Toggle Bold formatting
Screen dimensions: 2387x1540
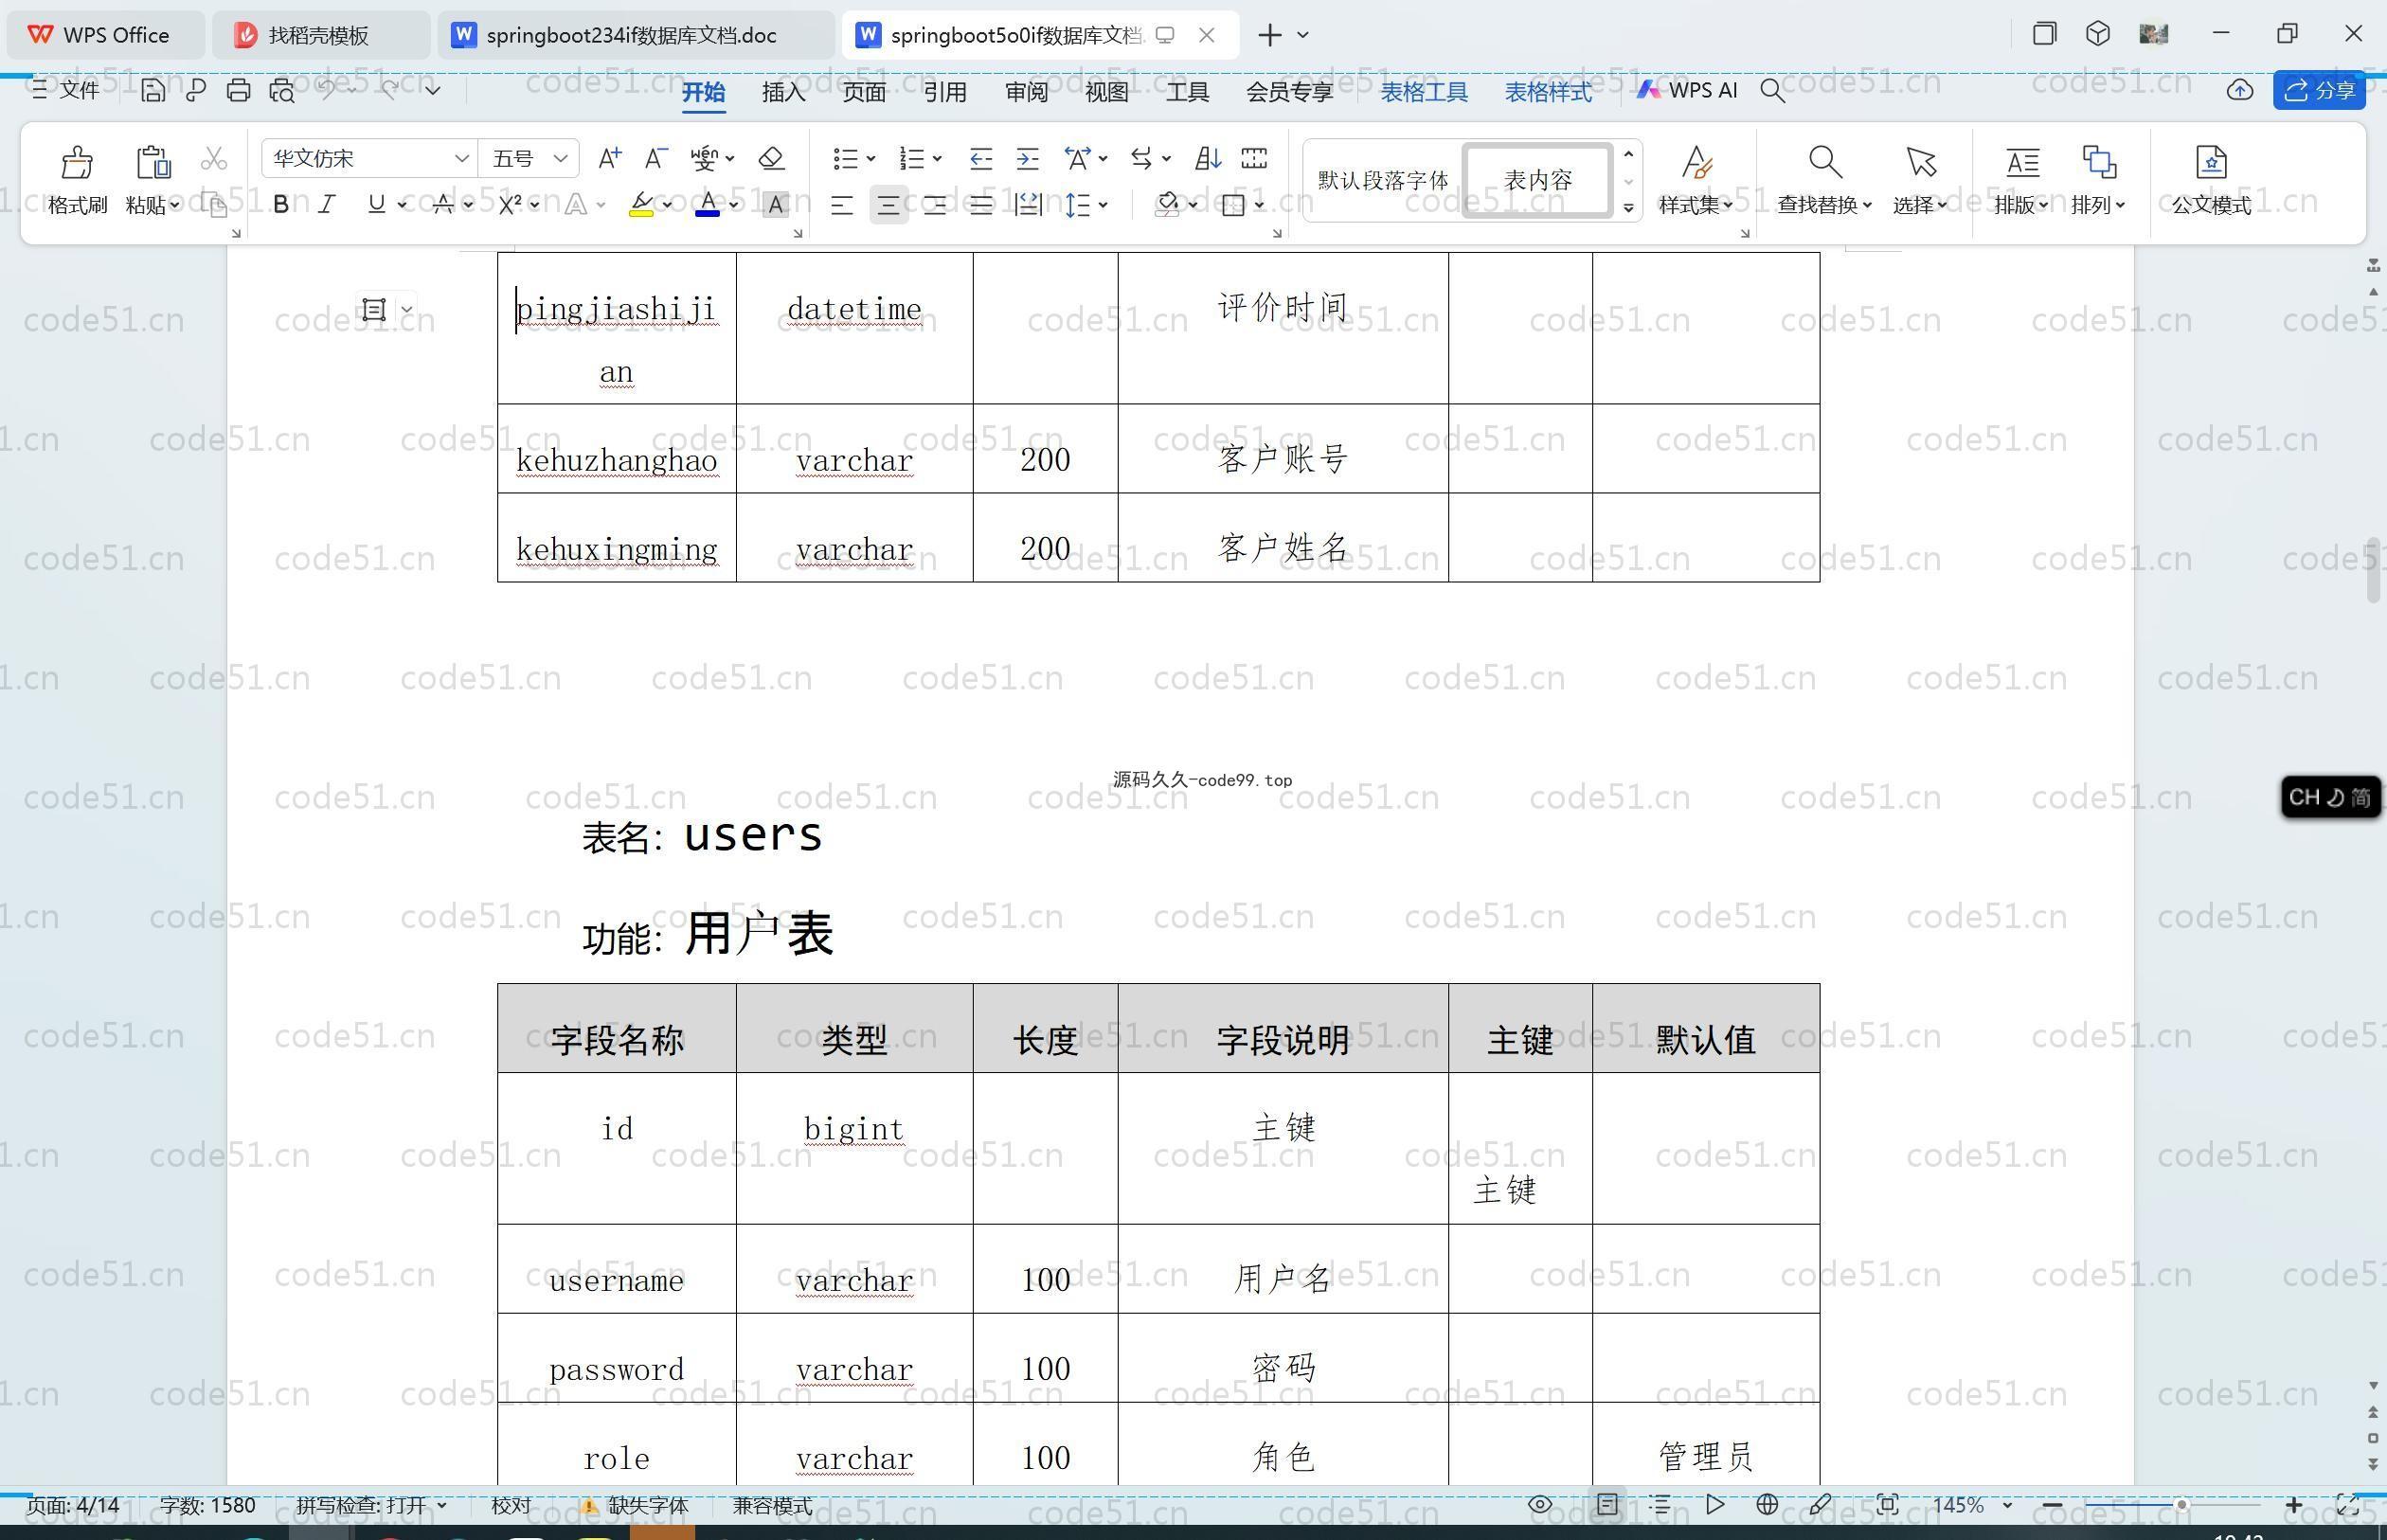[x=281, y=204]
